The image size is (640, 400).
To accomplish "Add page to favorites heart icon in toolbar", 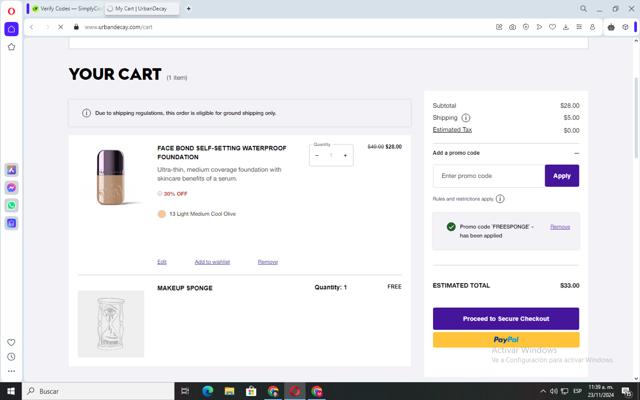I will click(552, 27).
